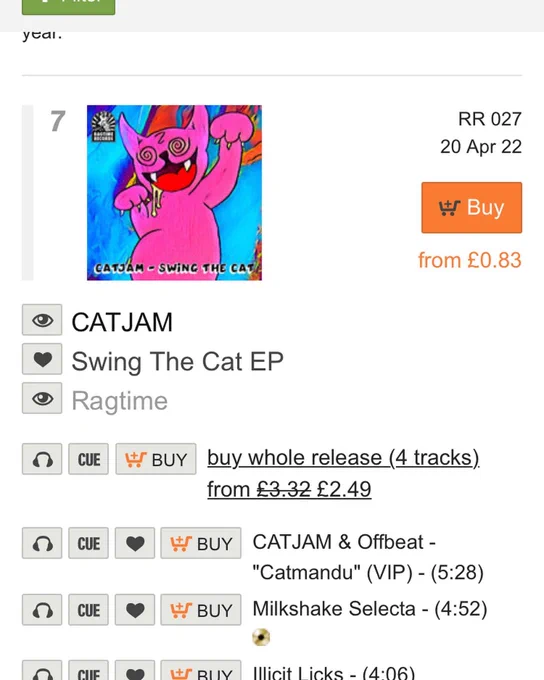Follow artist CATJAM via eye icon
This screenshot has width=544, height=680.
[42, 320]
